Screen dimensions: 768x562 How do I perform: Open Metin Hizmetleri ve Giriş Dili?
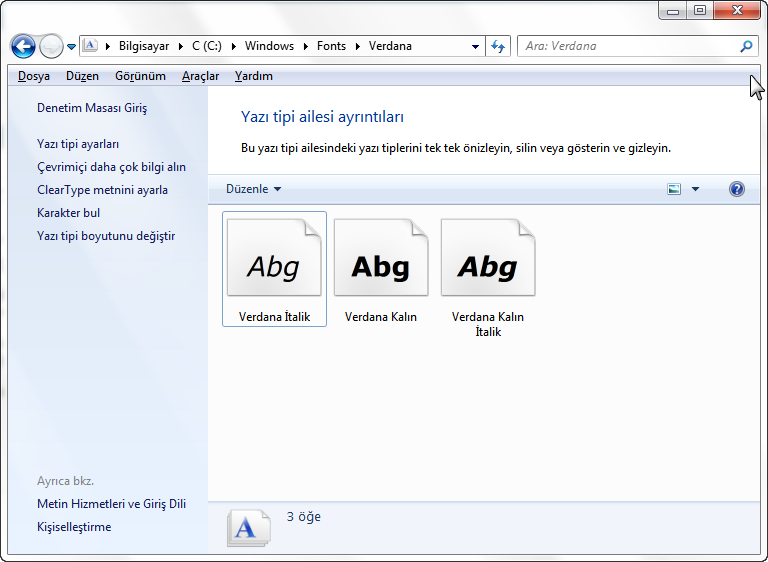[x=111, y=504]
